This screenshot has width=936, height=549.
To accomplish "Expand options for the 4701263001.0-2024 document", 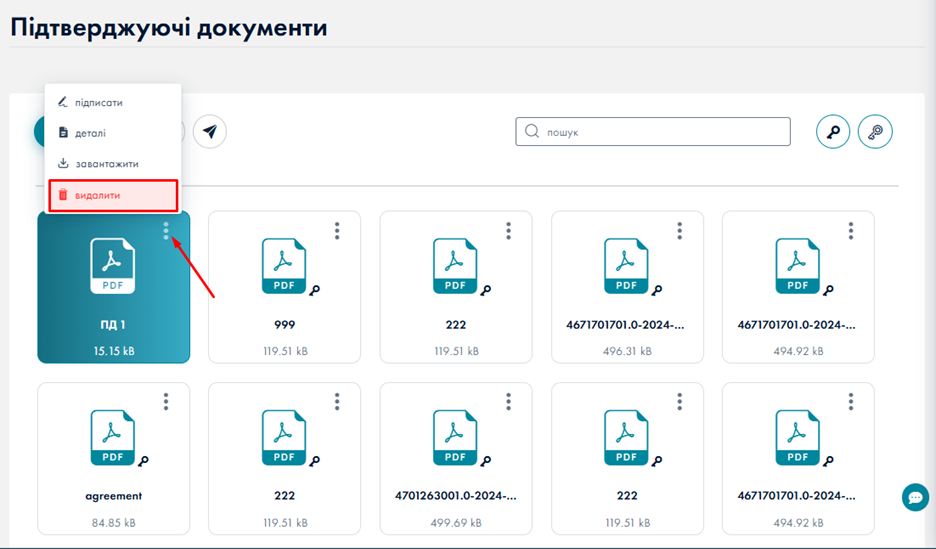I will [x=508, y=402].
